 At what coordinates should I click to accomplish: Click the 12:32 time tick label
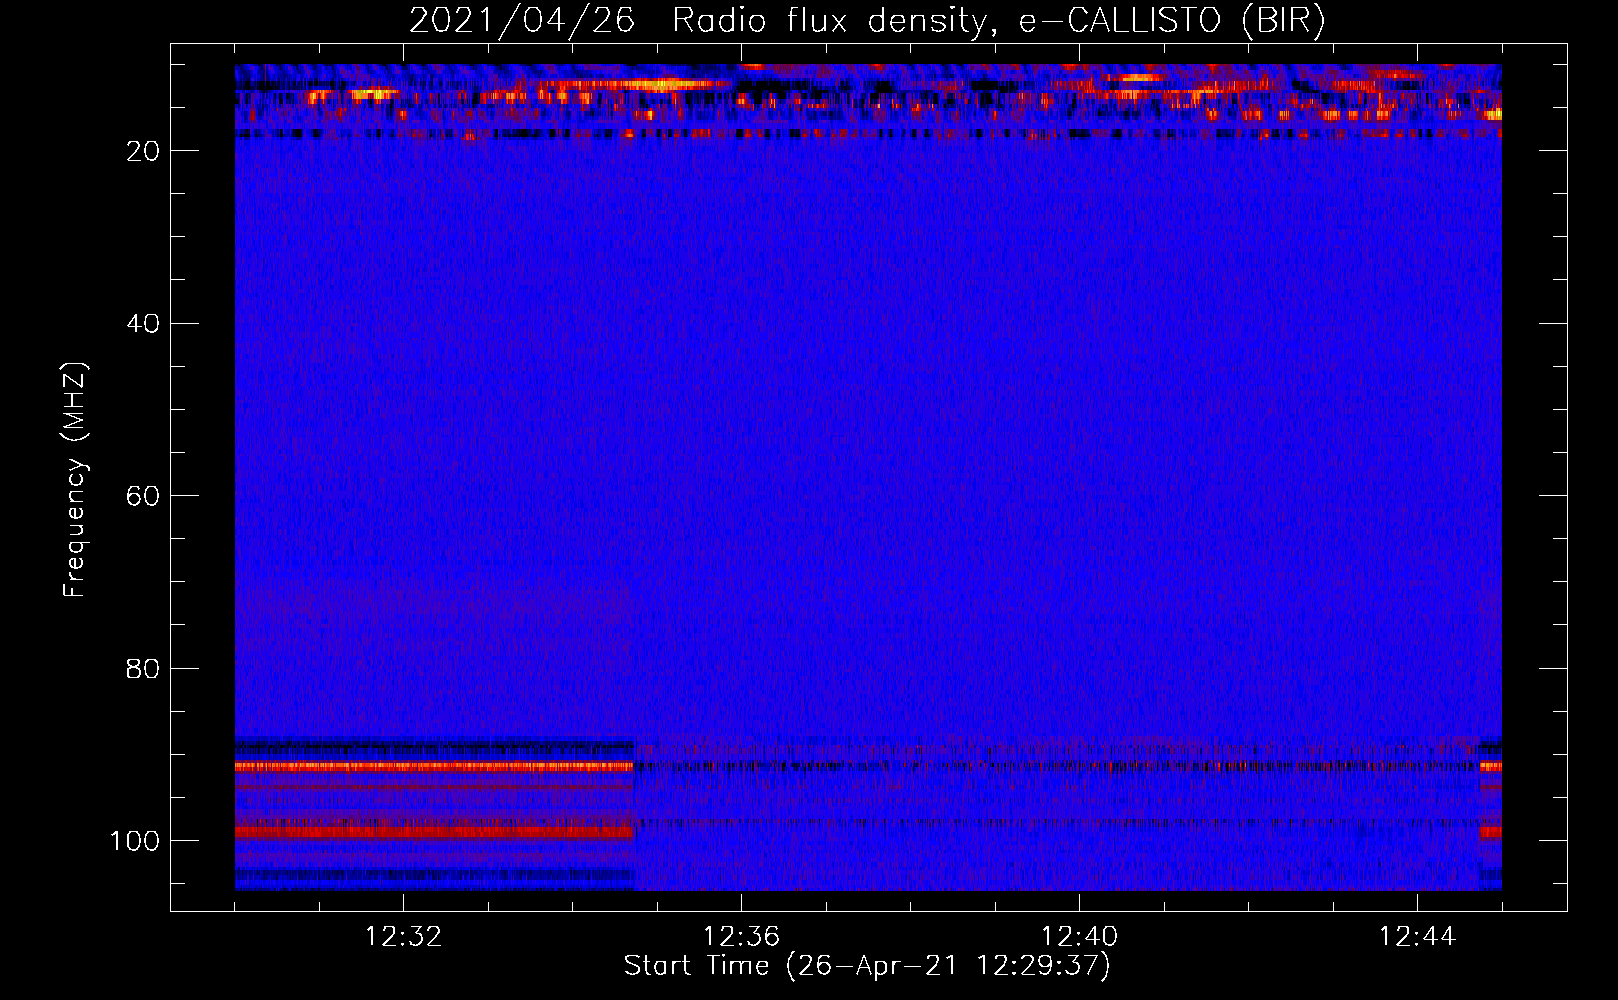coord(403,937)
